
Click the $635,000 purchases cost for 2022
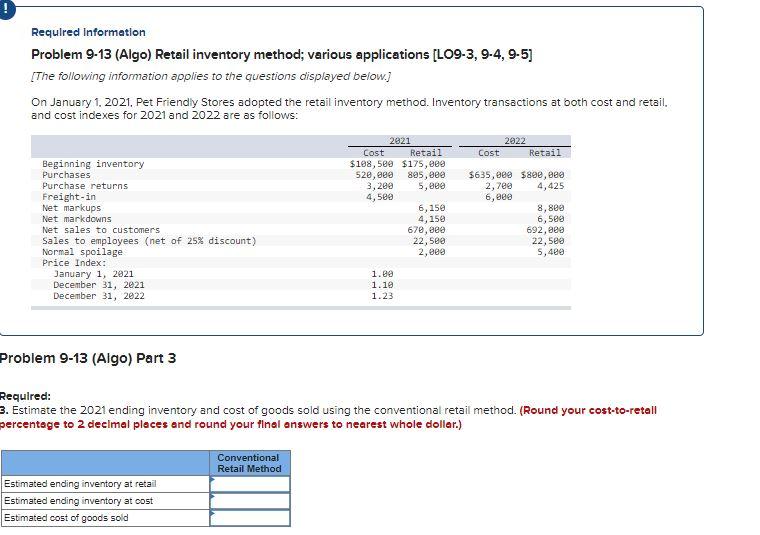[x=491, y=175]
